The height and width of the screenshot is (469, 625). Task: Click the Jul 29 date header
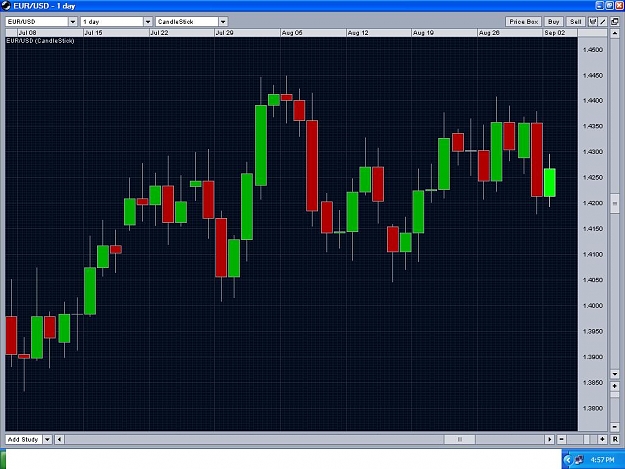(x=224, y=33)
